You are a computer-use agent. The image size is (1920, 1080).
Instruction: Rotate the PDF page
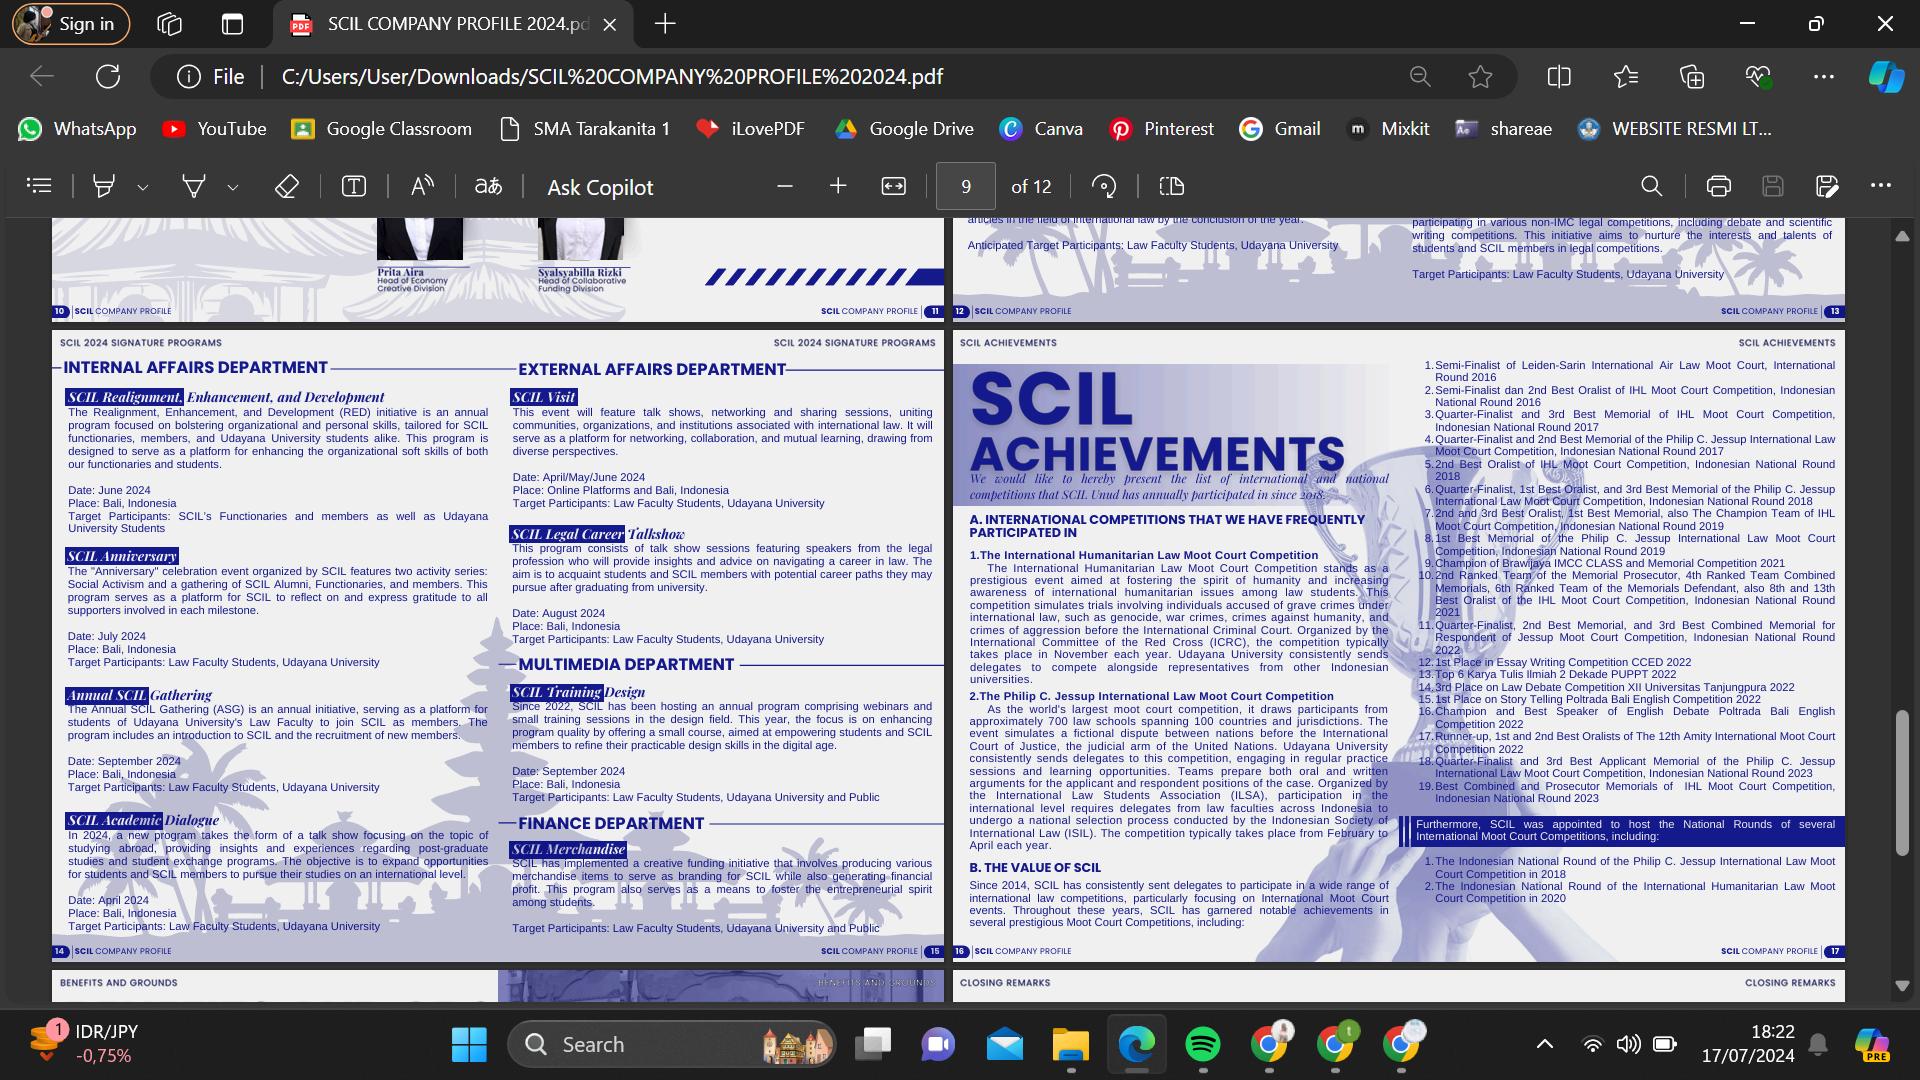pos(1104,186)
